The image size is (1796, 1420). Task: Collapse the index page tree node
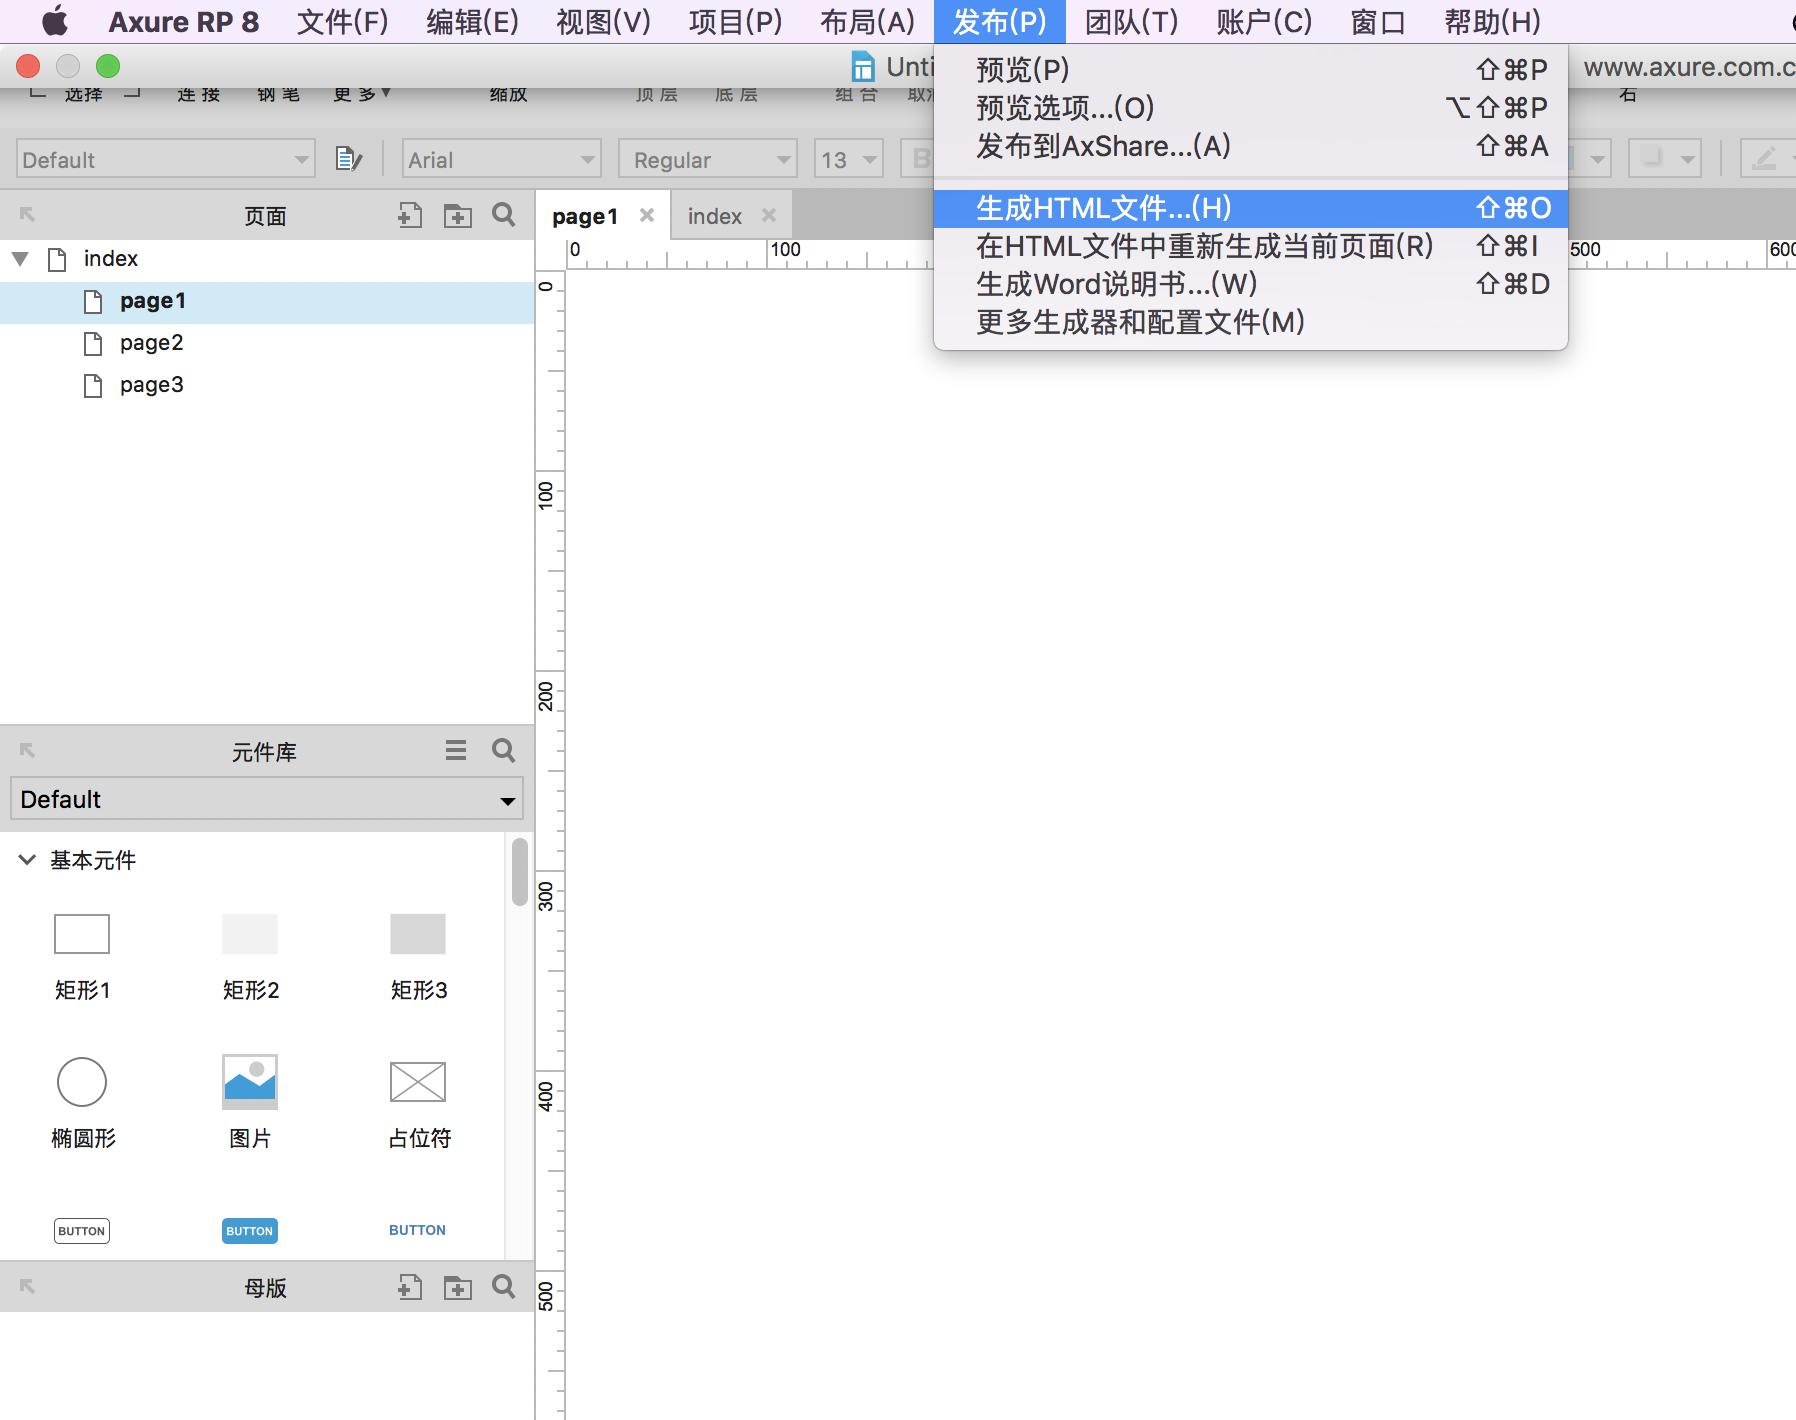click(x=20, y=259)
